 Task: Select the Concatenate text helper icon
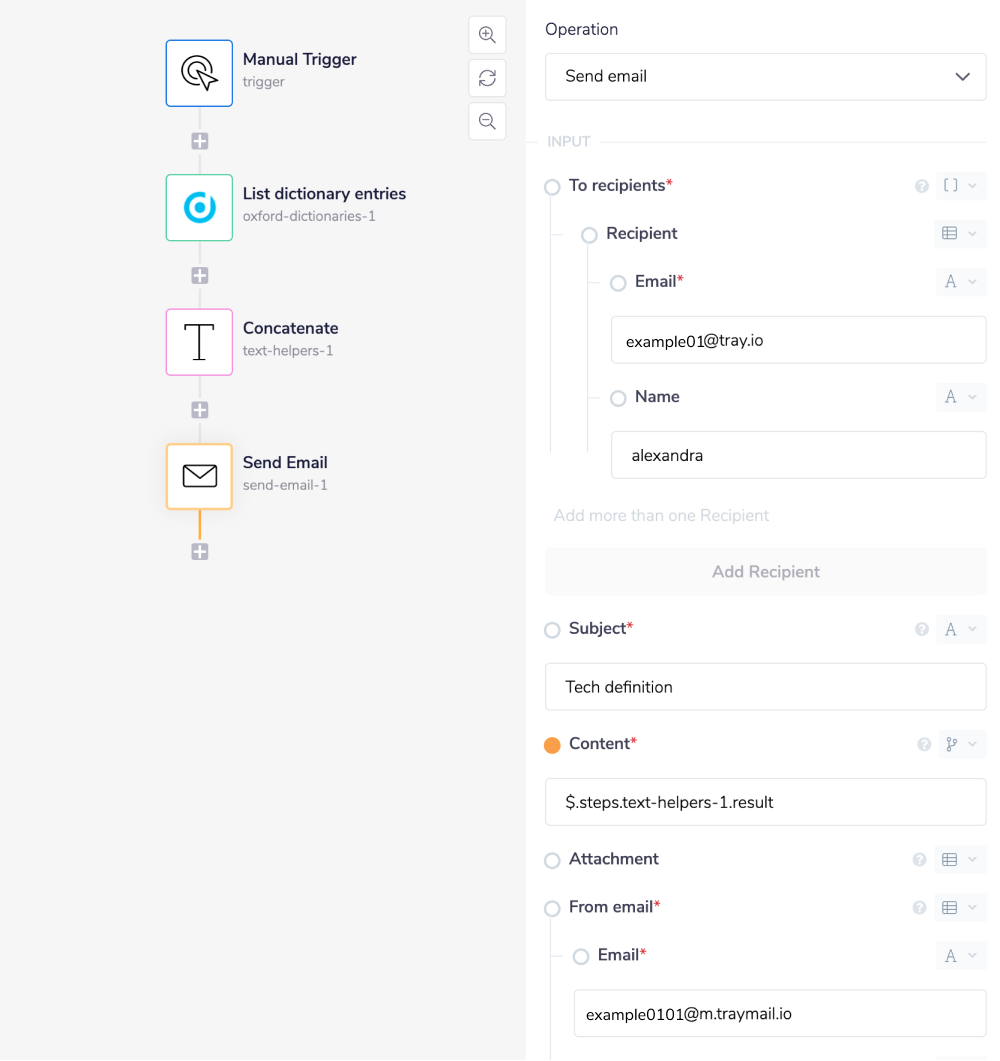click(199, 342)
